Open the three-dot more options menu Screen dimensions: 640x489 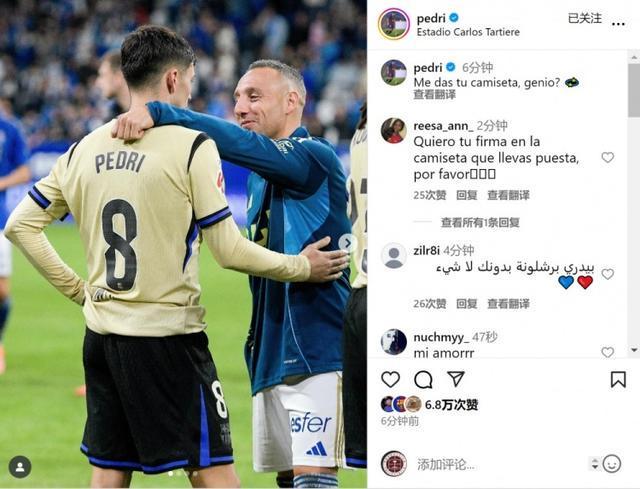pos(618,24)
